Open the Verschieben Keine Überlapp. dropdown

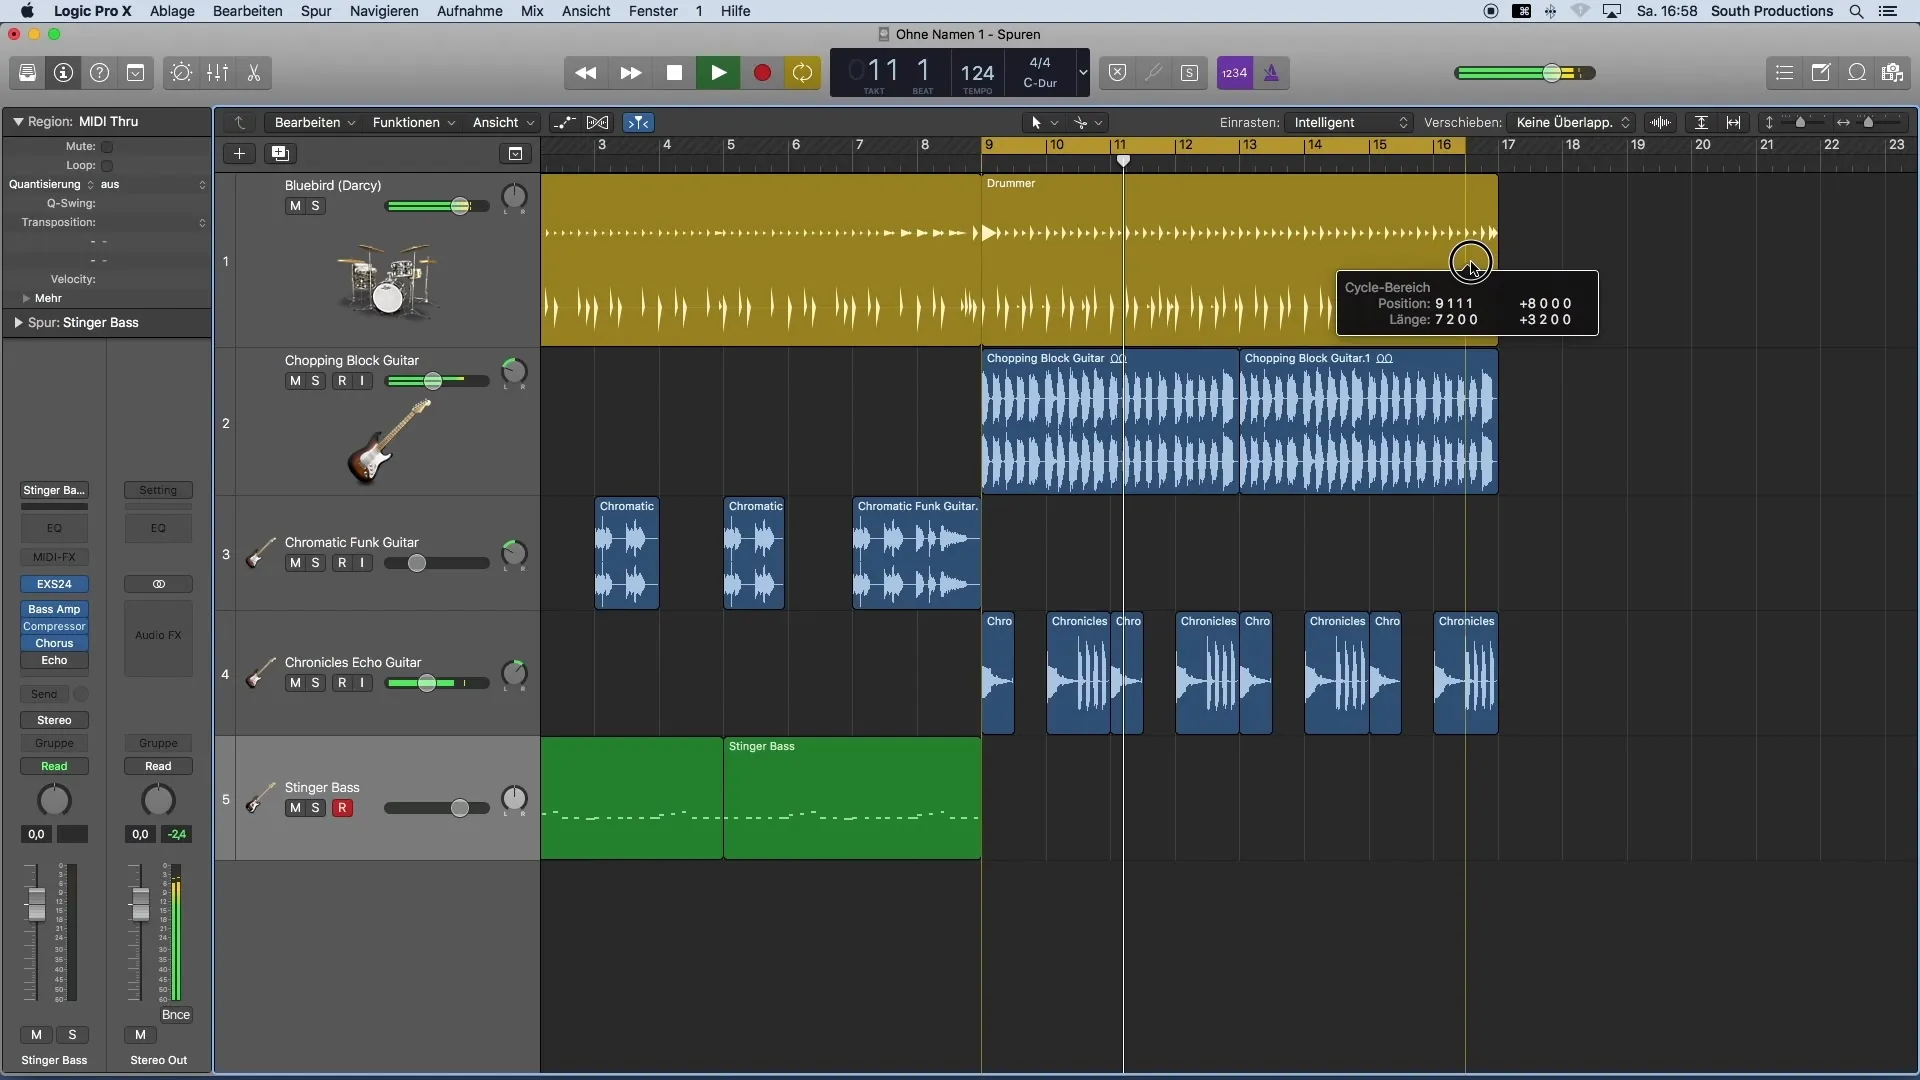coord(1571,122)
